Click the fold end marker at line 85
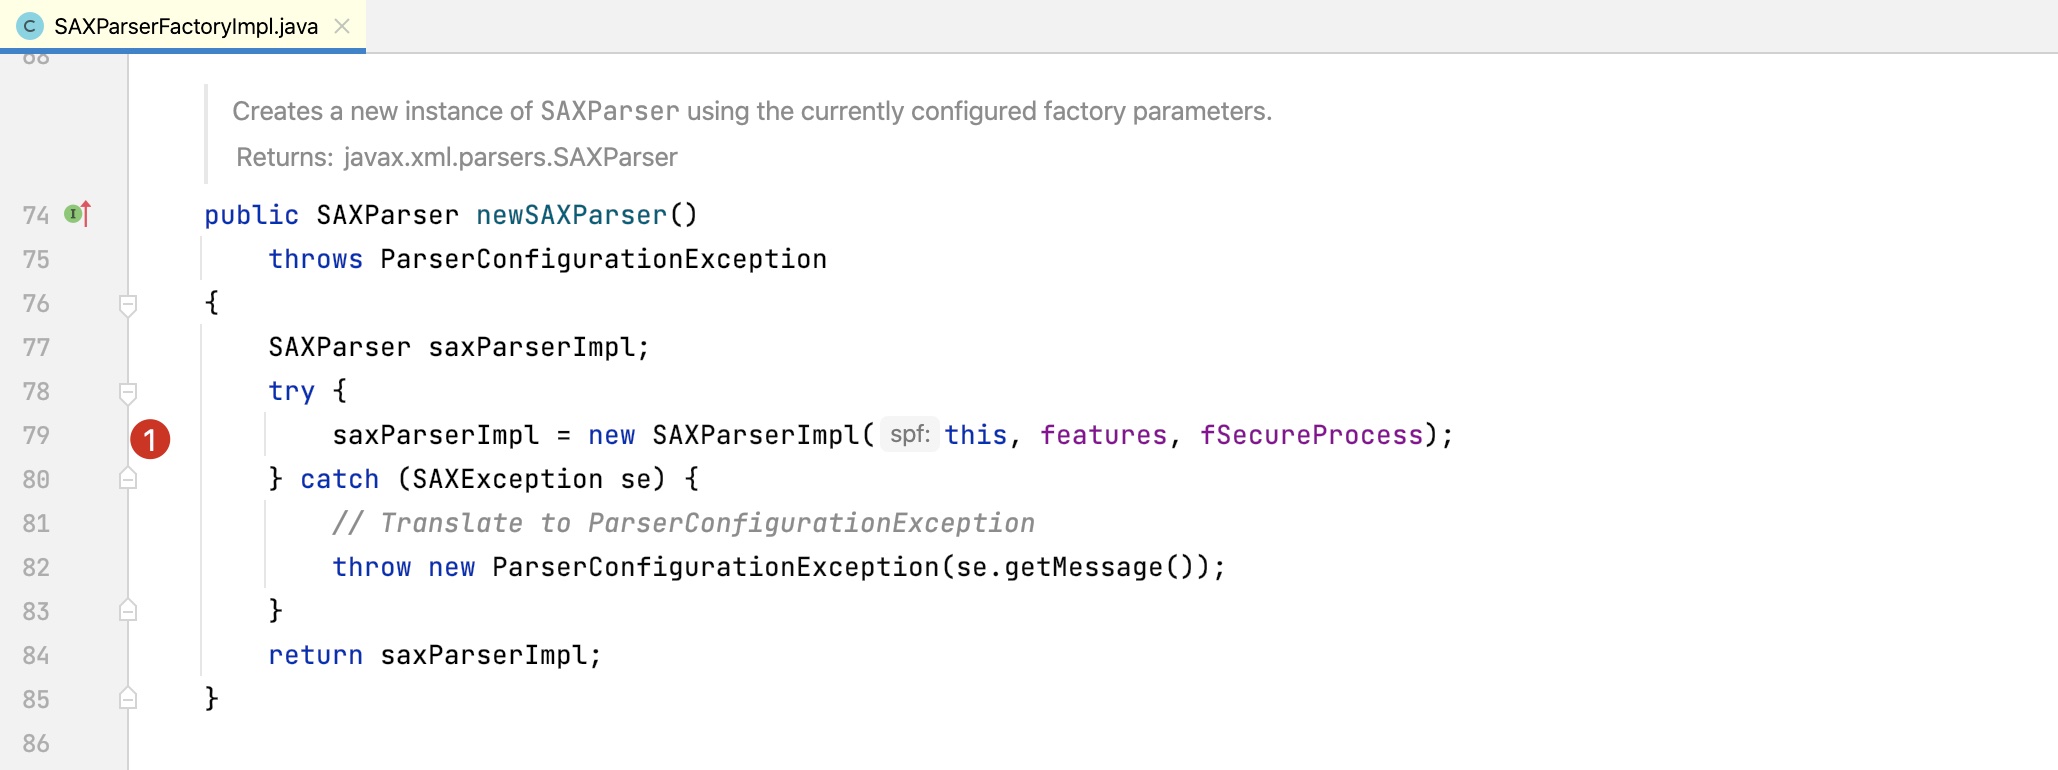The image size is (2058, 770). pos(128,698)
